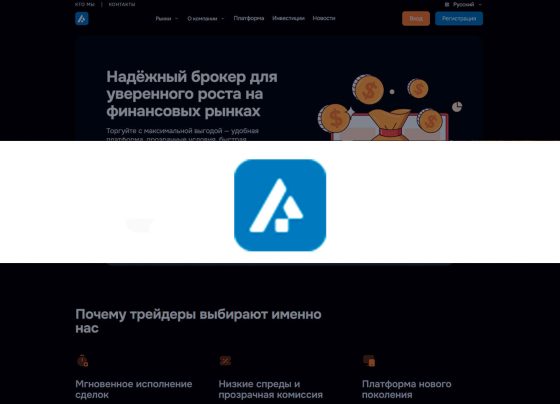The height and width of the screenshot is (404, 560).
Task: Click the platform icon above Платформа нового поколения
Action: coord(369,360)
